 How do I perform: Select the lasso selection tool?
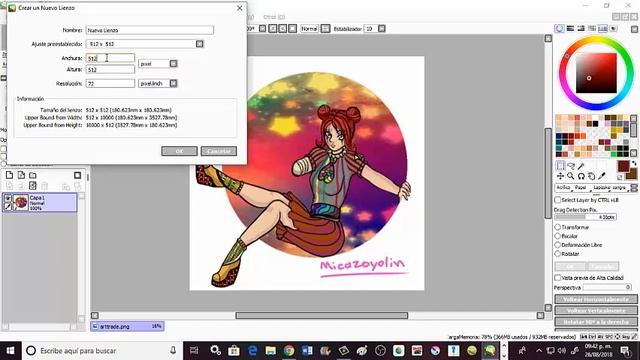click(571, 166)
